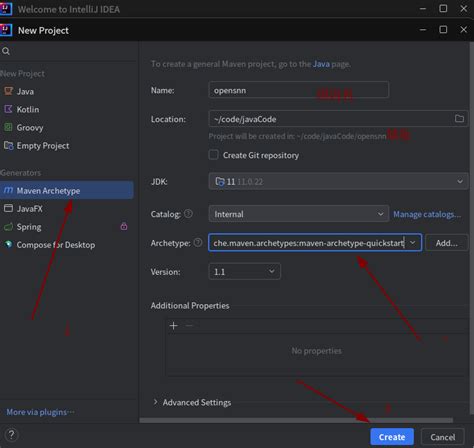
Task: Enable Create Git repository checkbox
Action: [x=213, y=155]
